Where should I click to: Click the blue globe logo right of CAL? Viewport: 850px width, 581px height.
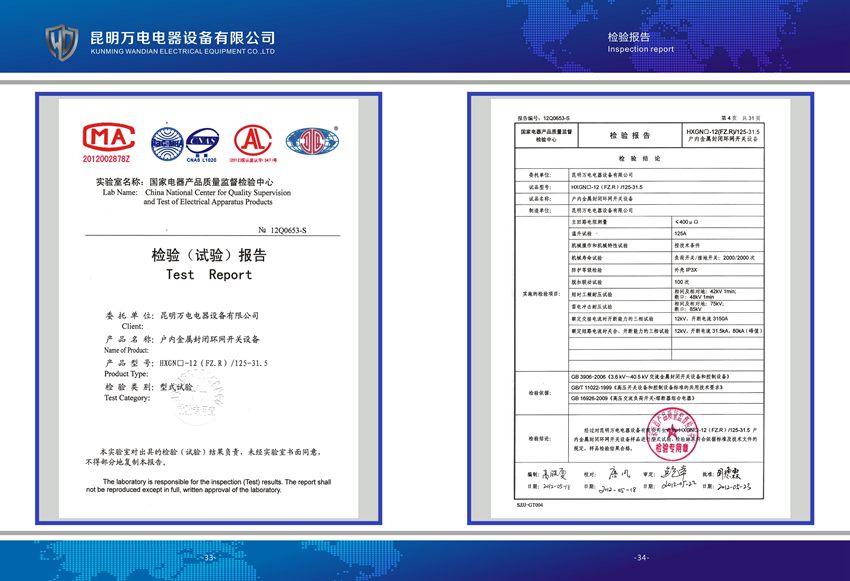pos(312,141)
